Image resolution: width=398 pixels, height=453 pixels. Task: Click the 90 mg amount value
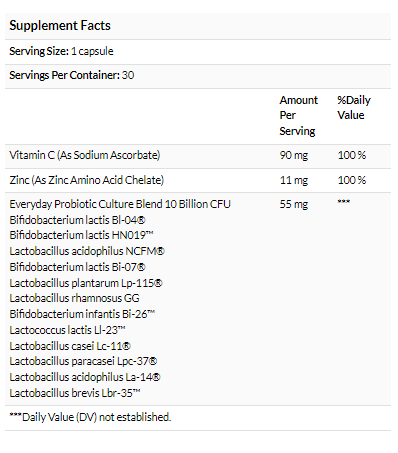[x=294, y=155]
